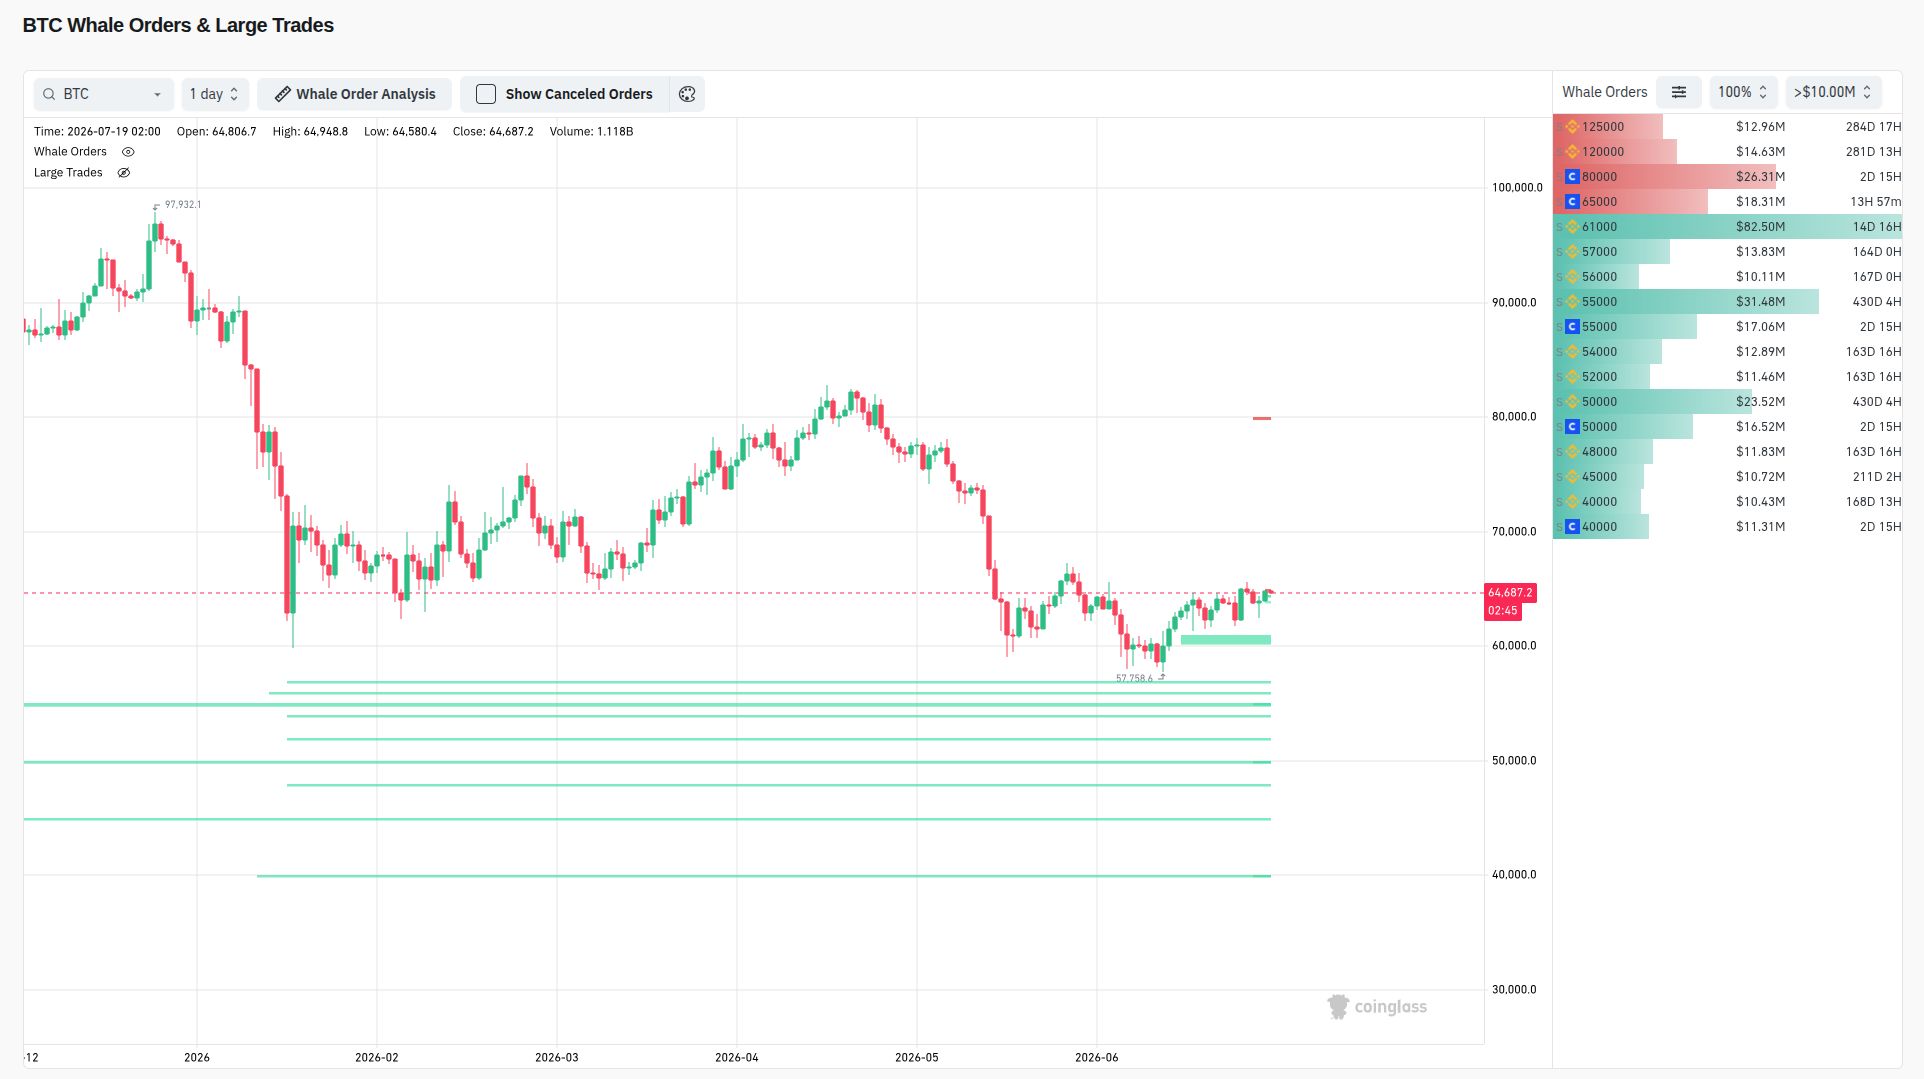Click the green 61000 whale order bar on the chart
The width and height of the screenshot is (1924, 1079).
point(1226,640)
